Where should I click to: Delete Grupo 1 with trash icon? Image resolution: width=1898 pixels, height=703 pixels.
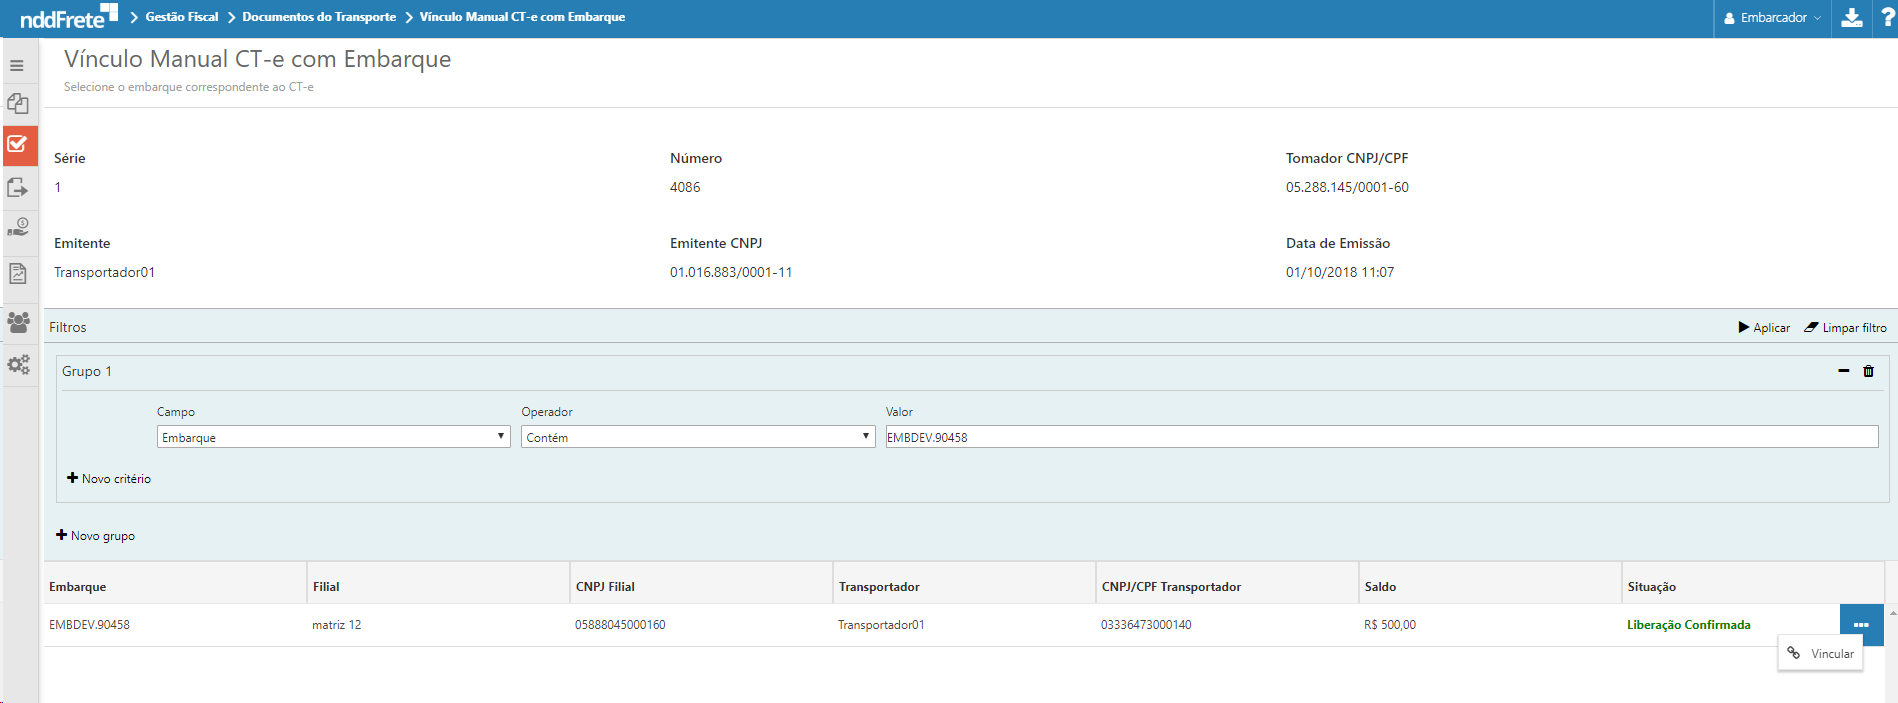(1868, 371)
